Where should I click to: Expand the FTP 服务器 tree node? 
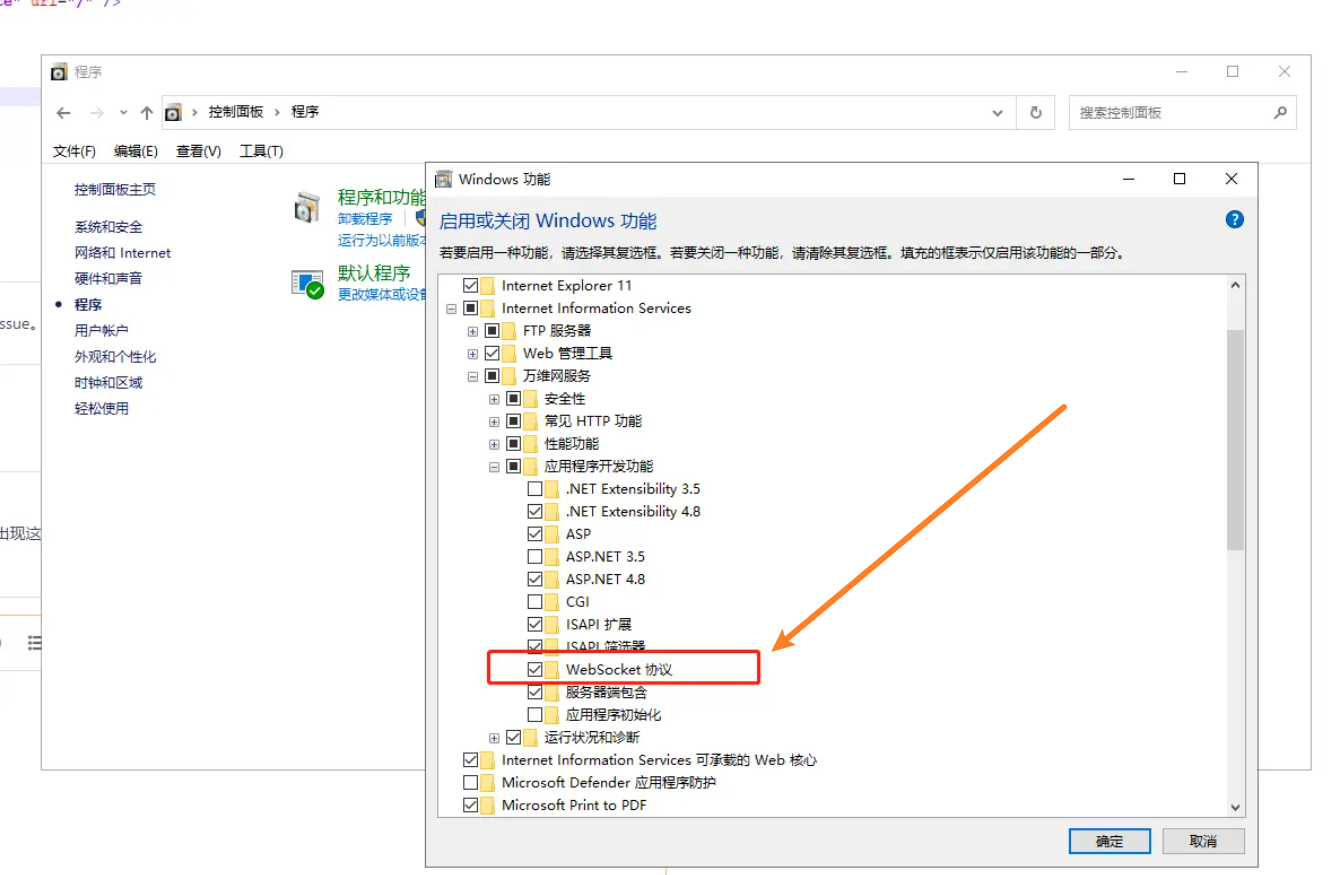pos(473,331)
